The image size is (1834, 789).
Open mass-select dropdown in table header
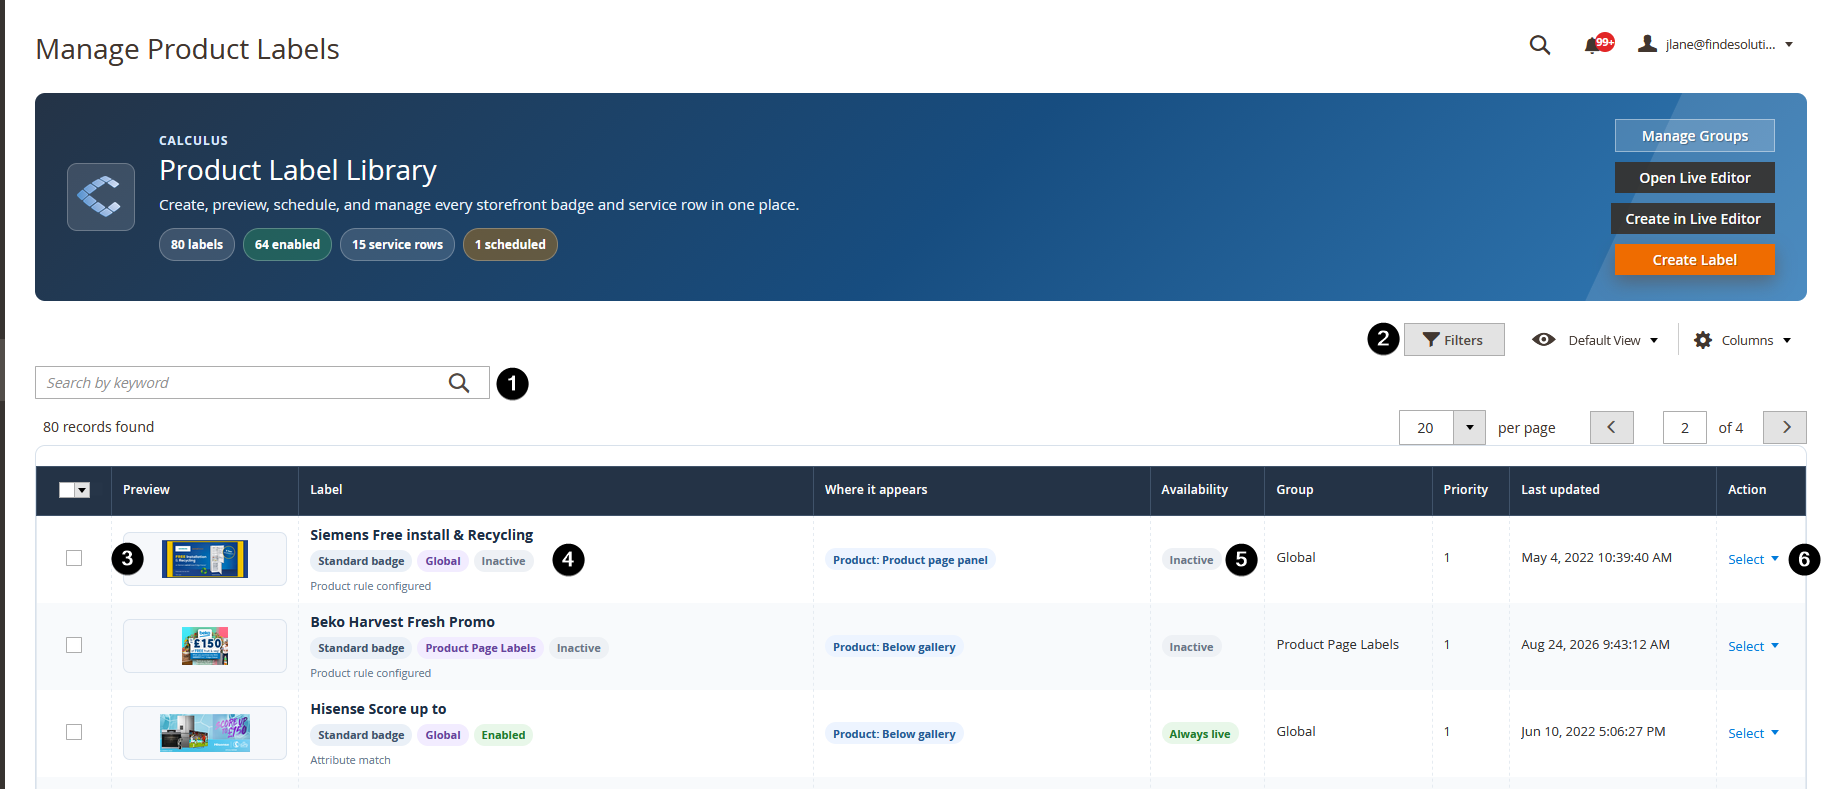click(x=83, y=490)
